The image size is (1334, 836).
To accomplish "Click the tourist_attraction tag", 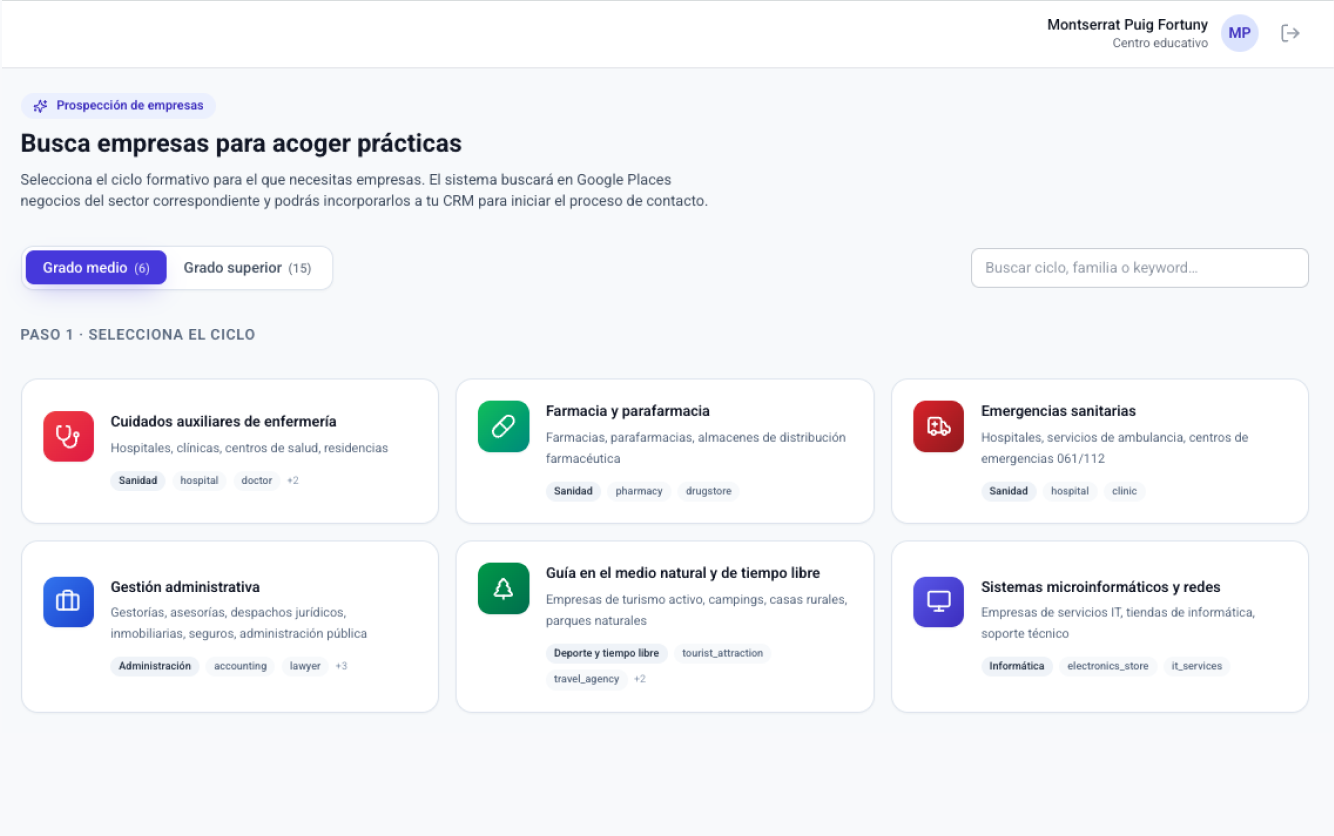I will [x=722, y=653].
